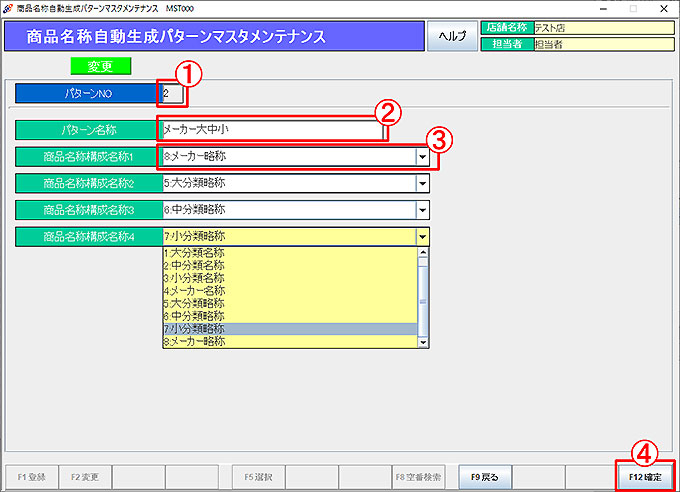
Task: Confirm with the F12 確定 button
Action: pyautogui.click(x=645, y=477)
